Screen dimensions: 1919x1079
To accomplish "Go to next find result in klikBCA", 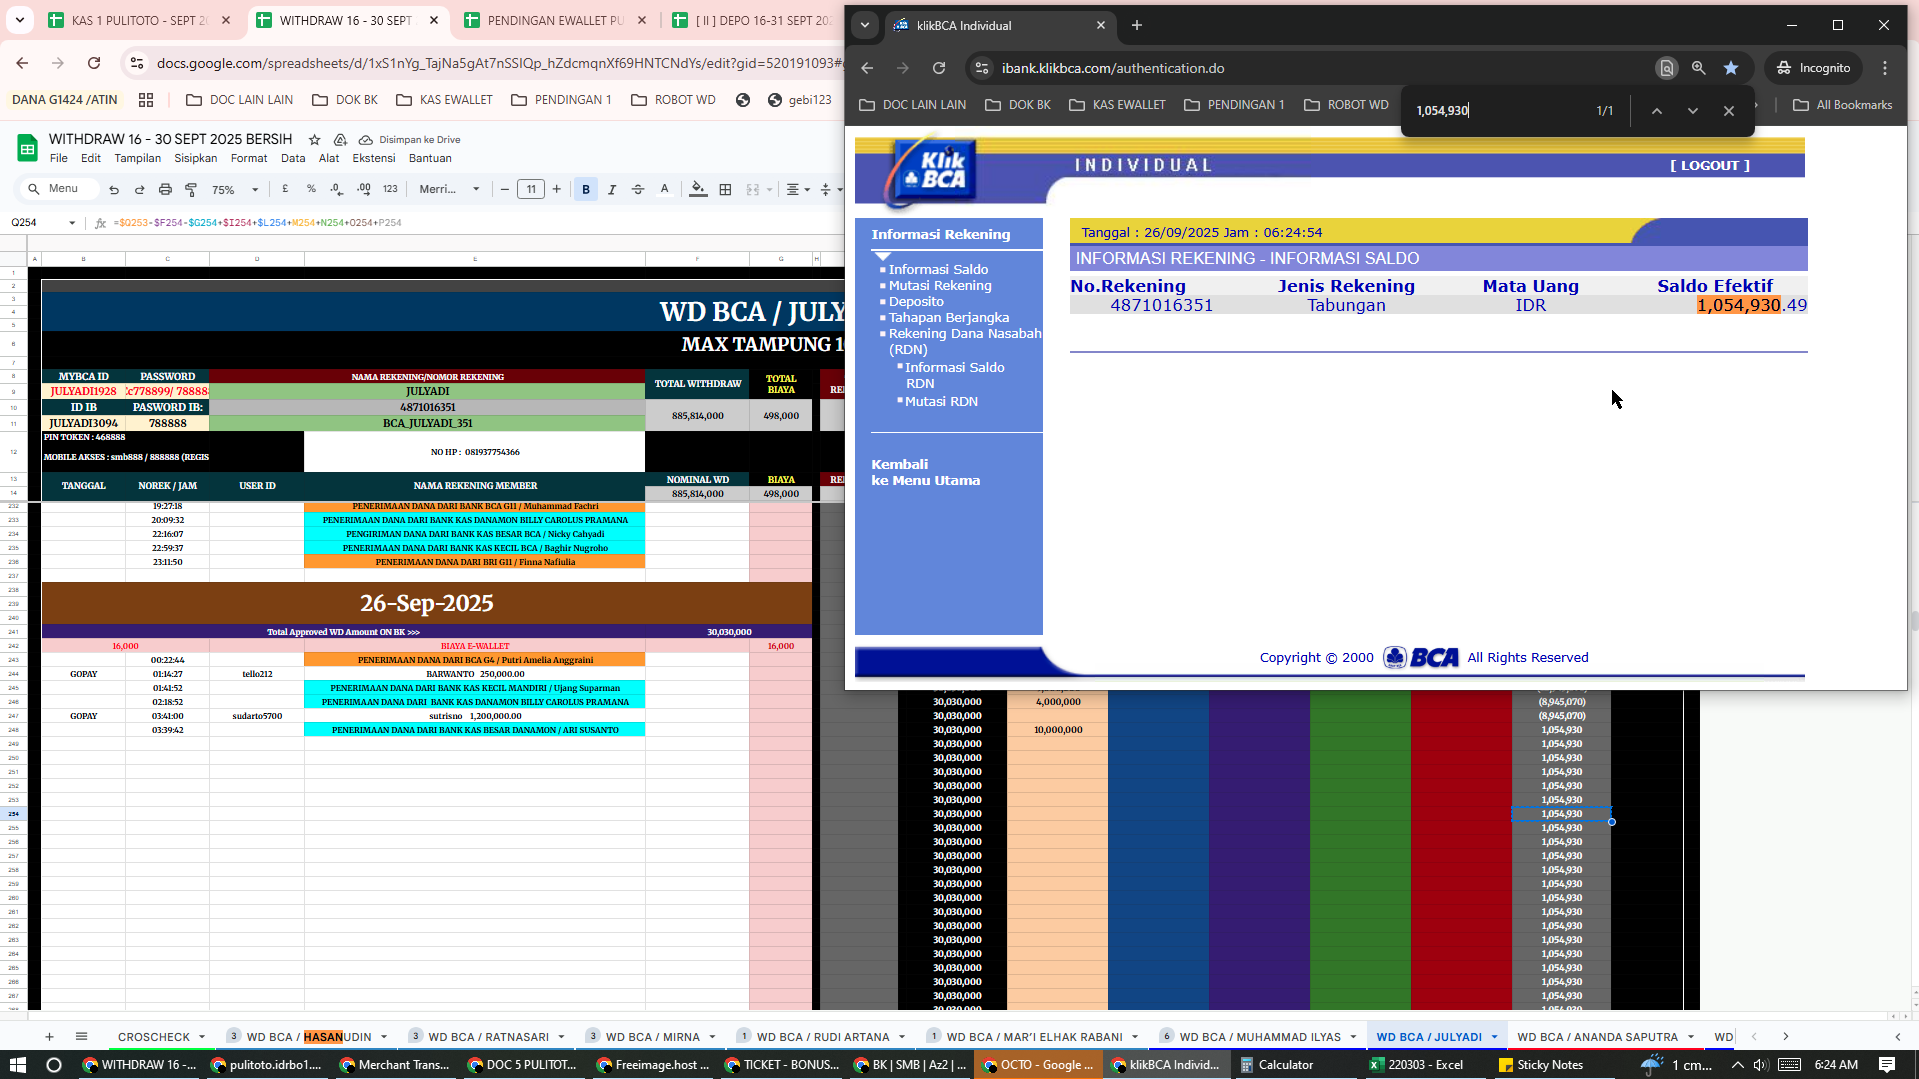I will [1693, 111].
